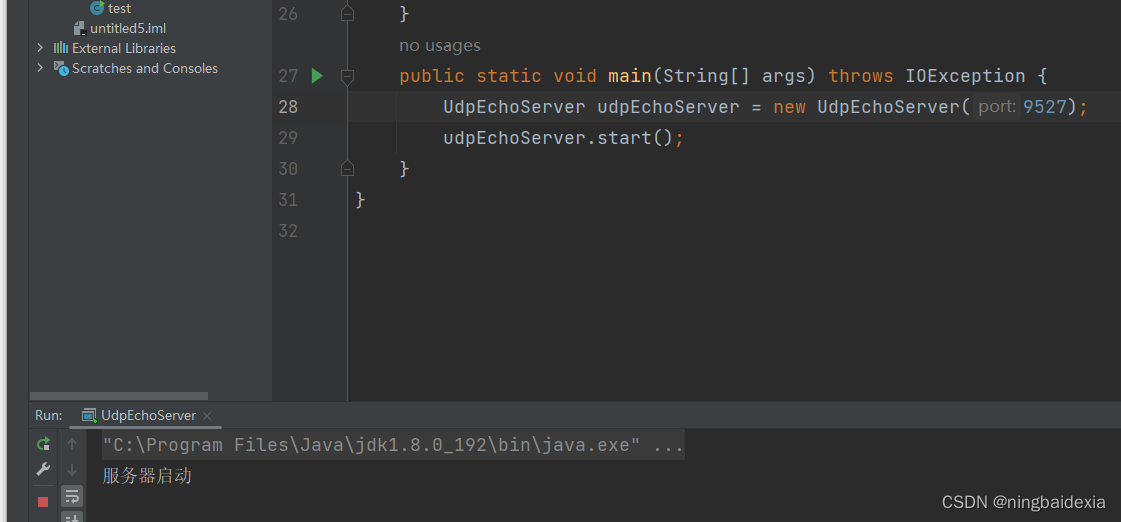Screen dimensions: 1121x522
Task: Click the line number 28 in the gutter
Action: [288, 107]
